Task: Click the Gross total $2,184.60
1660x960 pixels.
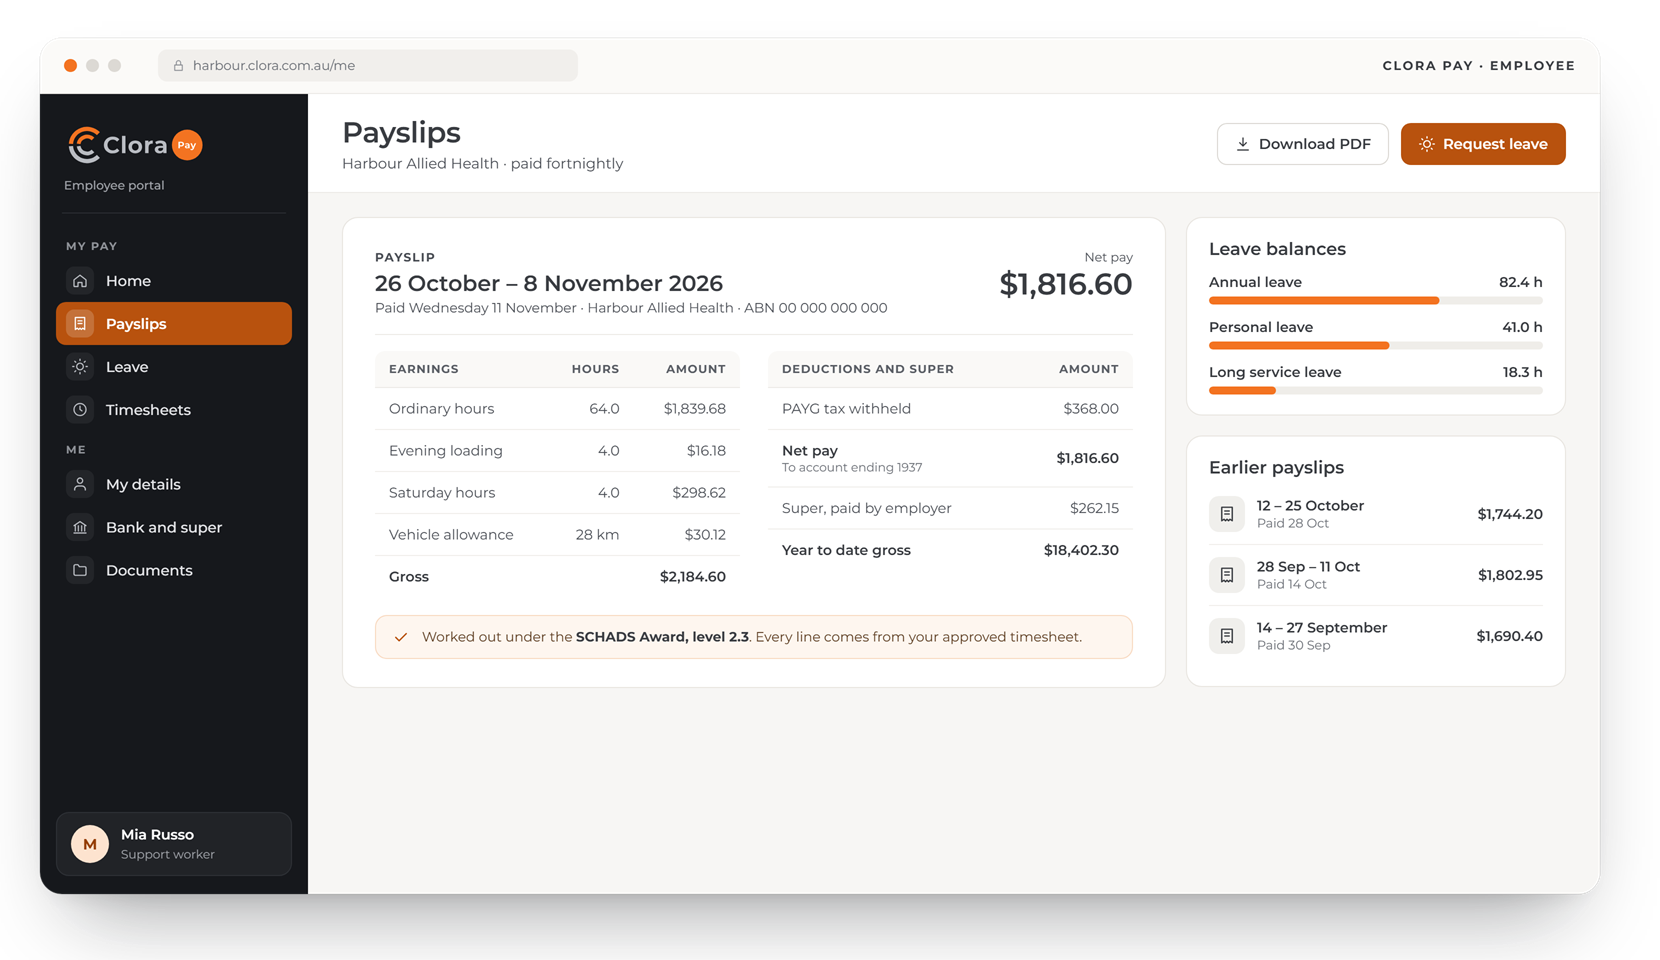Action: [x=693, y=577]
